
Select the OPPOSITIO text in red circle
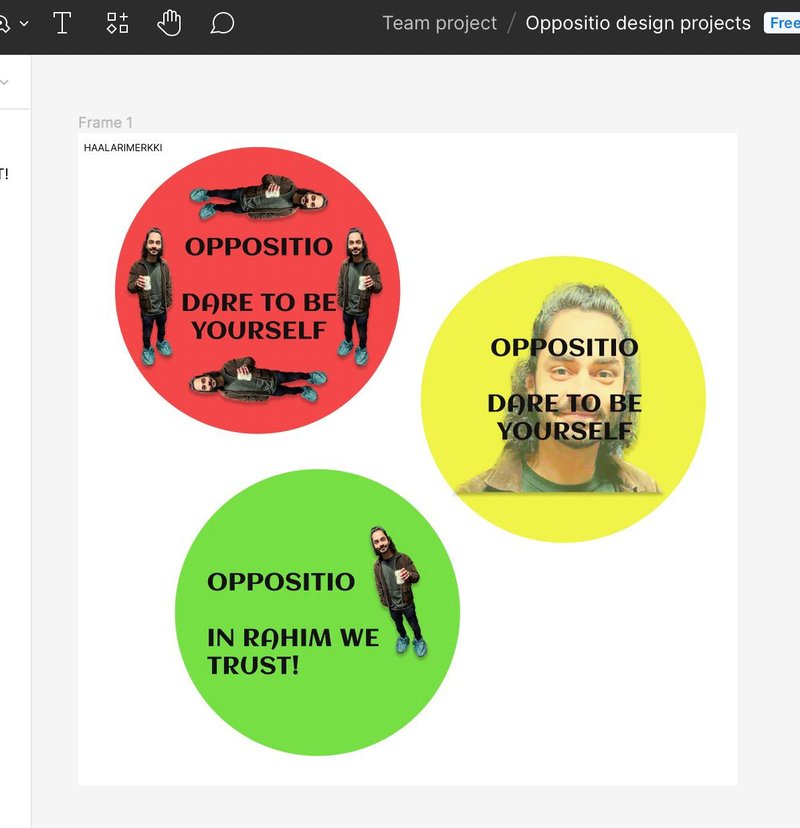(x=258, y=246)
